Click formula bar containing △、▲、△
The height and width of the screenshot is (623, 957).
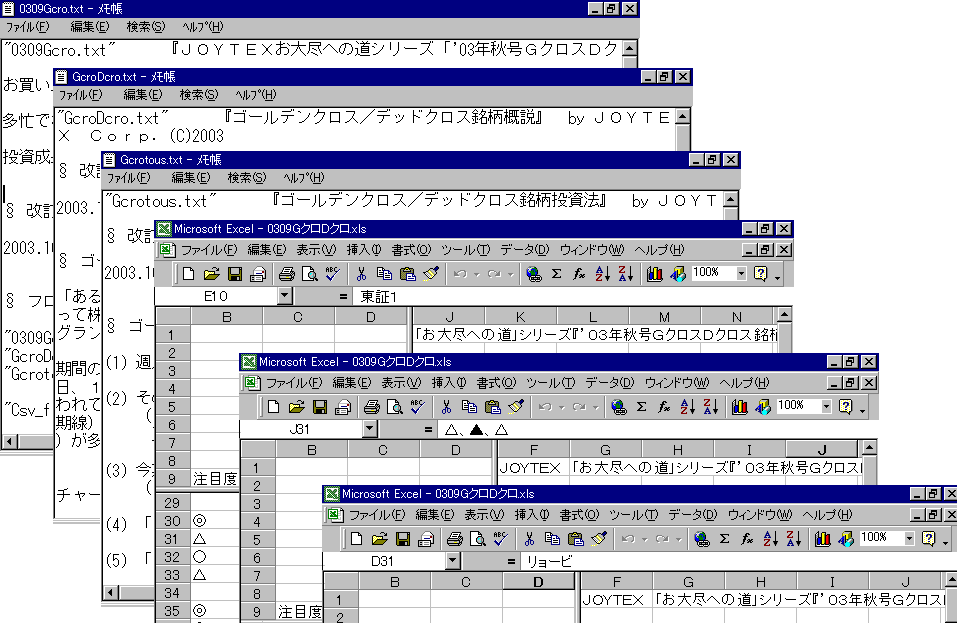tap(656, 430)
